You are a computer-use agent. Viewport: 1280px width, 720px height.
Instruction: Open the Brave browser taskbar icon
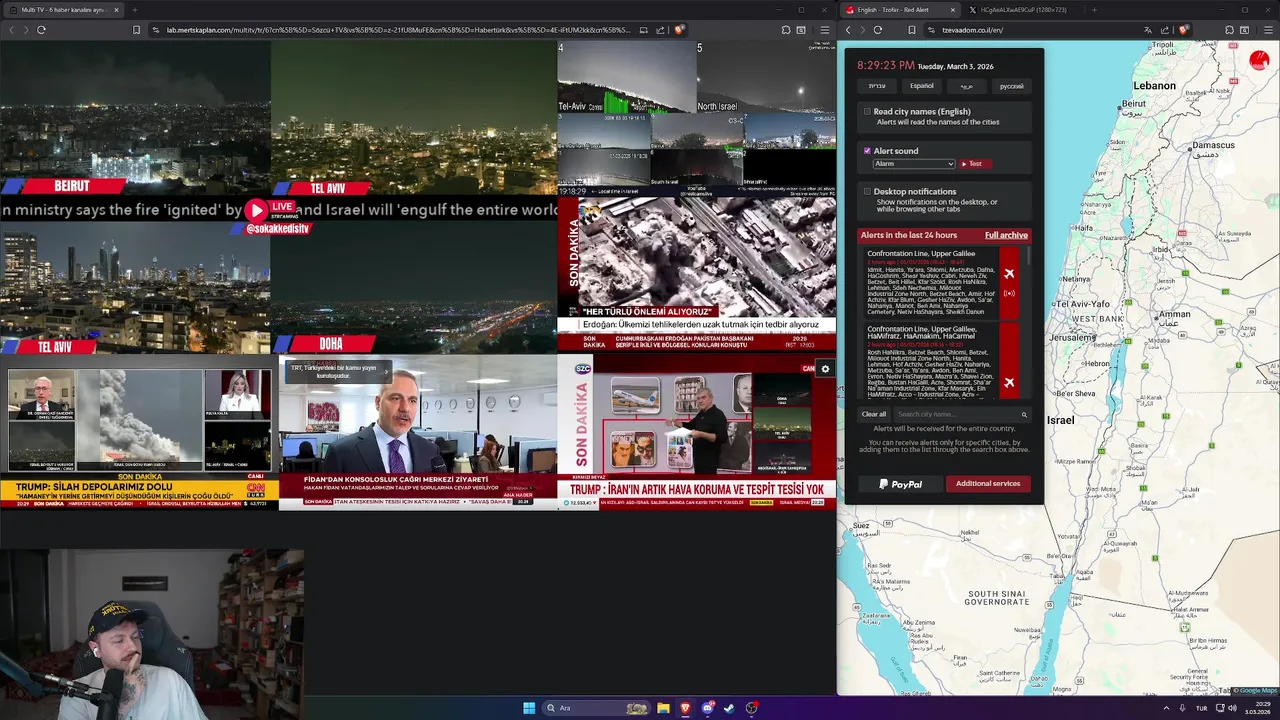[685, 708]
